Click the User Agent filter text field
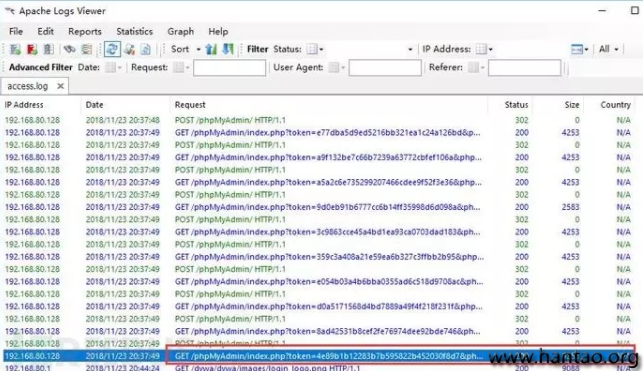644x371 pixels. 385,68
